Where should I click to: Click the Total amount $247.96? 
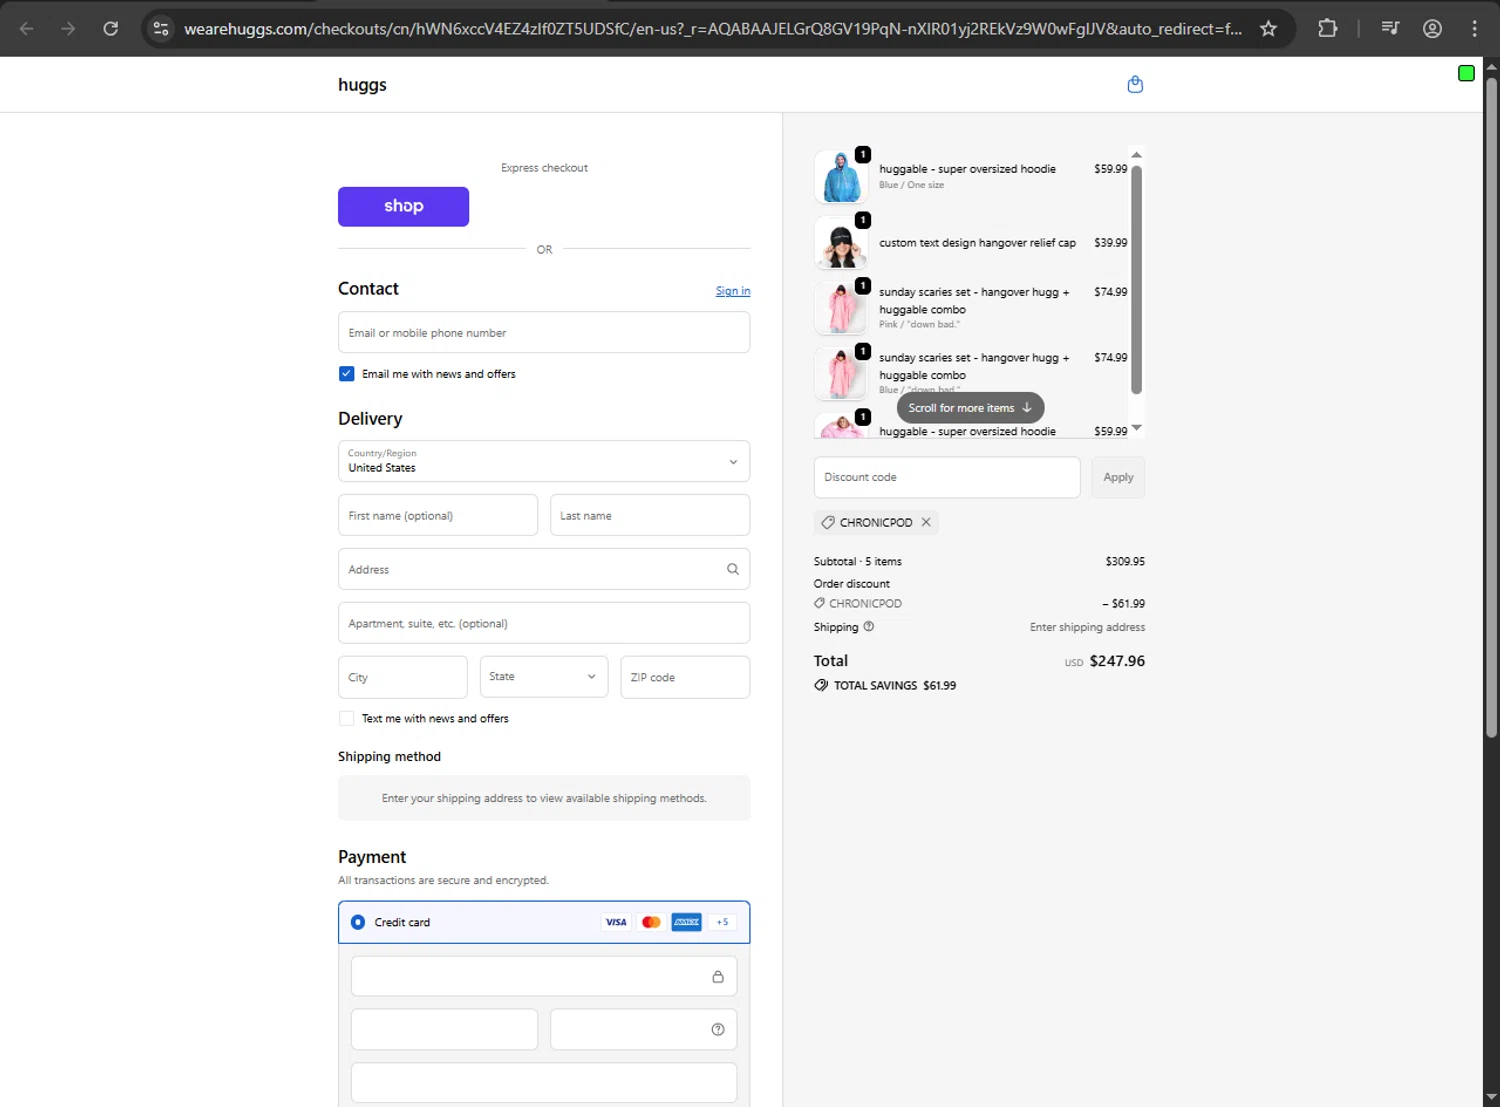click(x=1117, y=661)
